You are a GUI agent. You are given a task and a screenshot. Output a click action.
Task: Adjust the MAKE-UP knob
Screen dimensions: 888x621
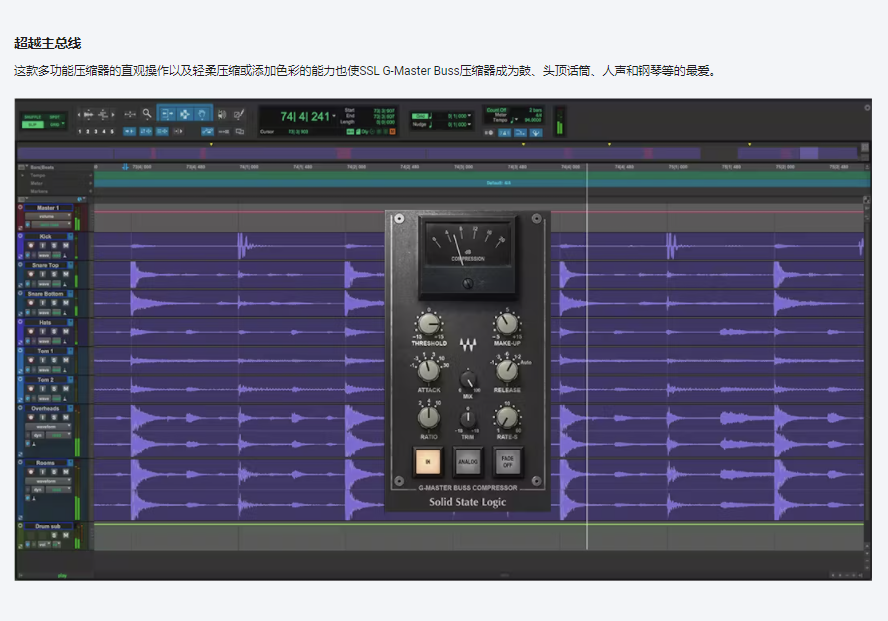506,324
